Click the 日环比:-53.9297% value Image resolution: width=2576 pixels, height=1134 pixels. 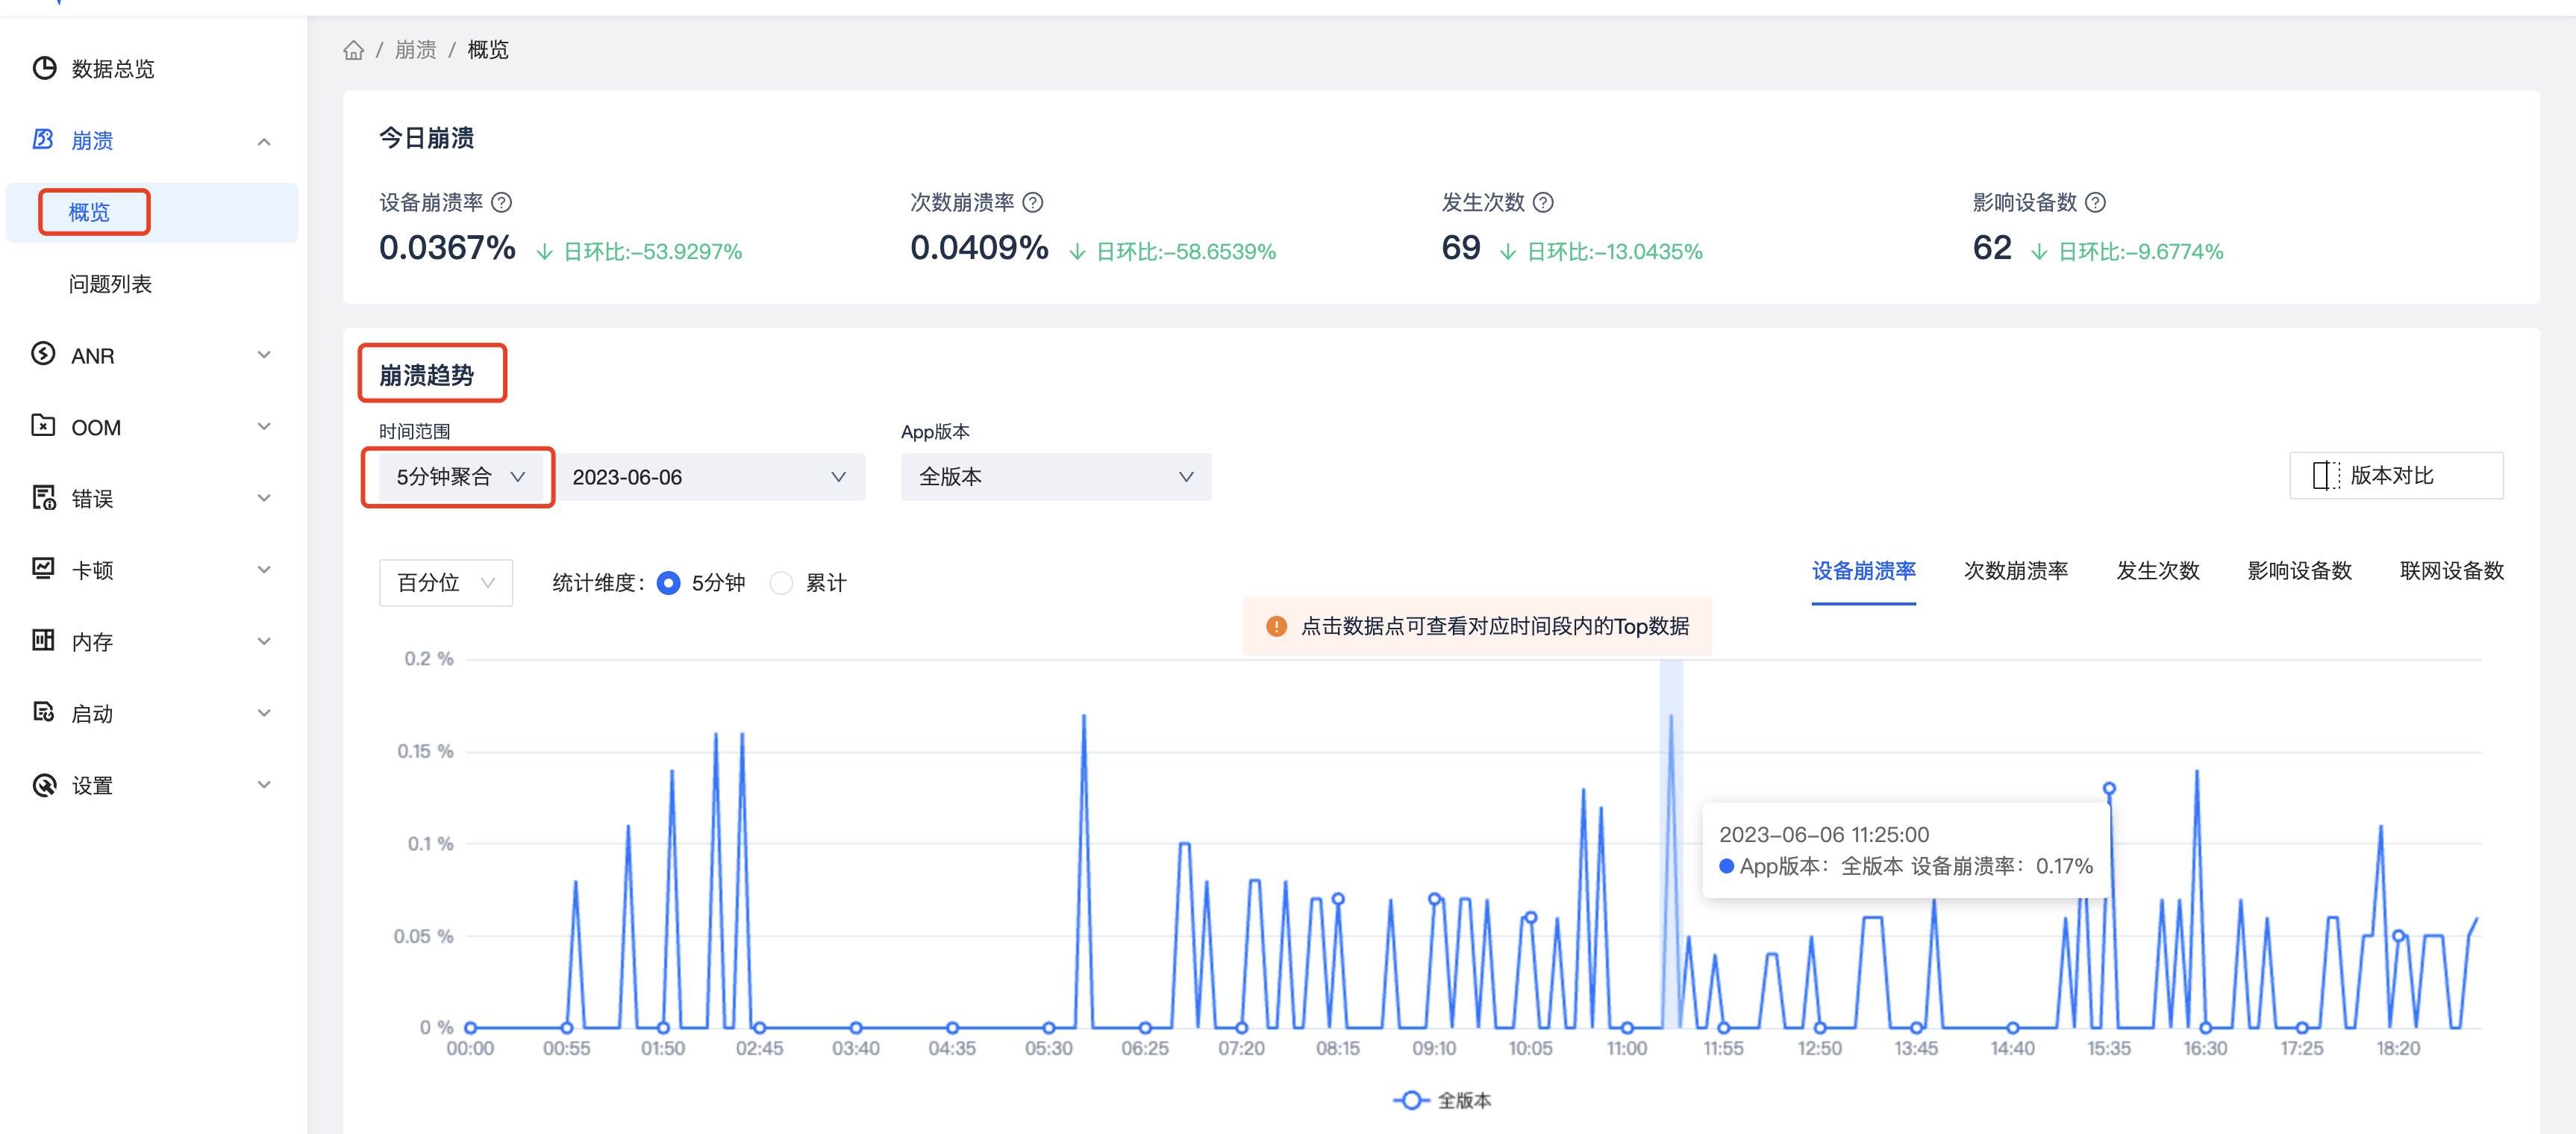652,252
